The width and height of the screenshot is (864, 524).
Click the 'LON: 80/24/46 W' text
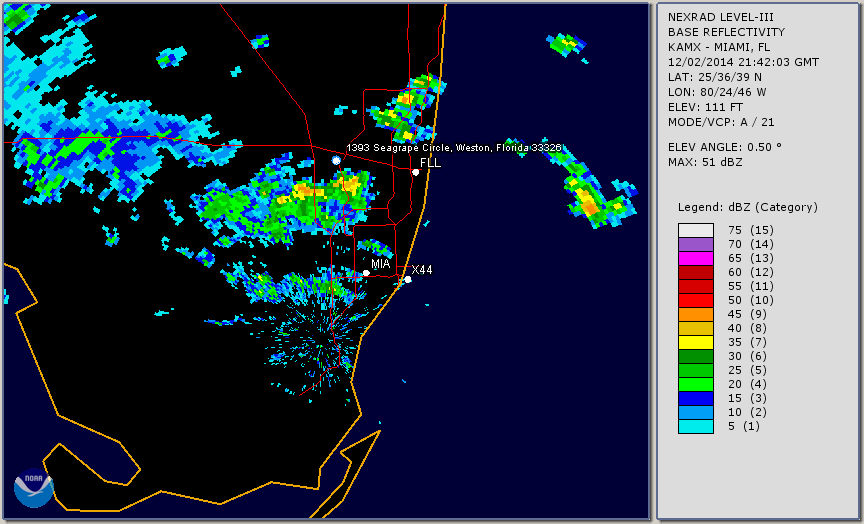coord(717,92)
